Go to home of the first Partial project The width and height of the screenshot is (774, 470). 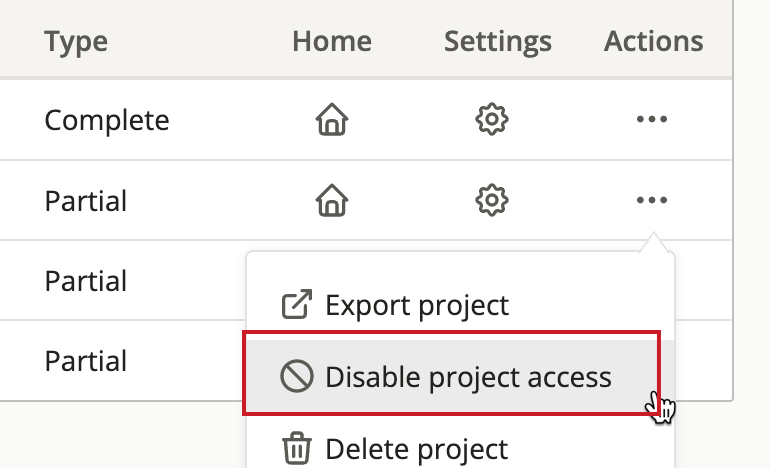[332, 200]
